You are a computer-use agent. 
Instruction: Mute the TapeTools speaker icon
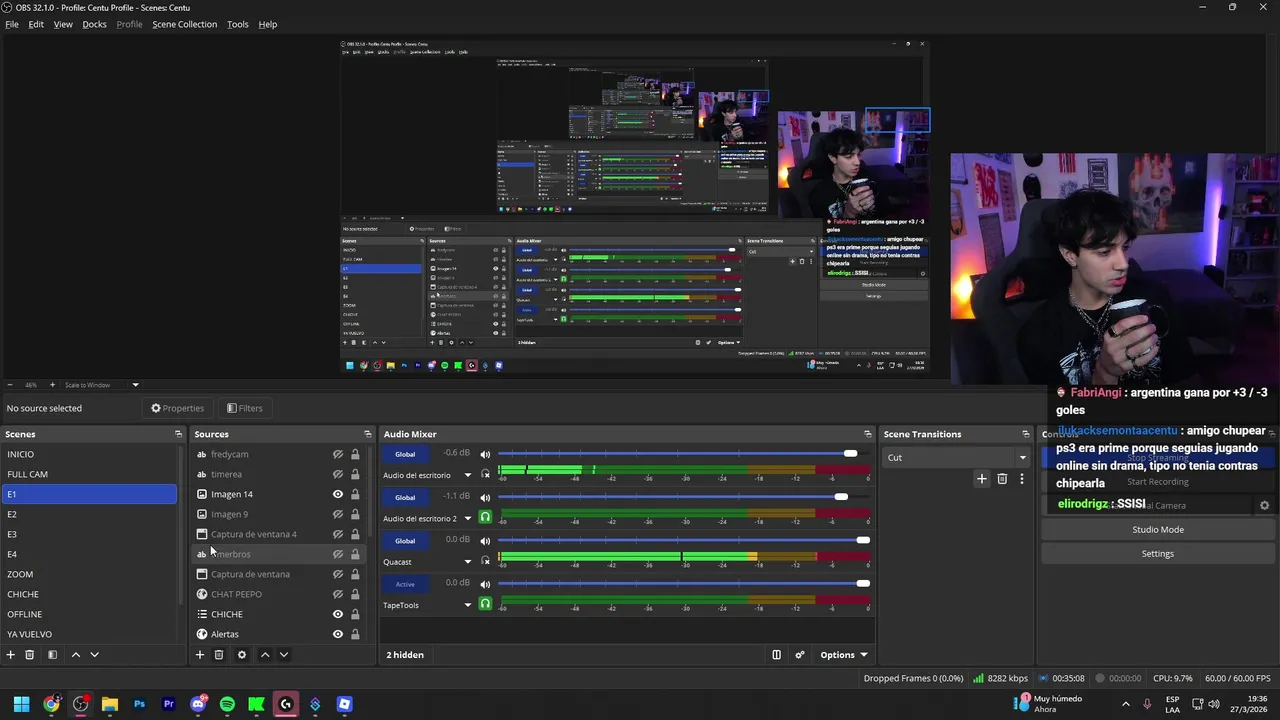[485, 584]
